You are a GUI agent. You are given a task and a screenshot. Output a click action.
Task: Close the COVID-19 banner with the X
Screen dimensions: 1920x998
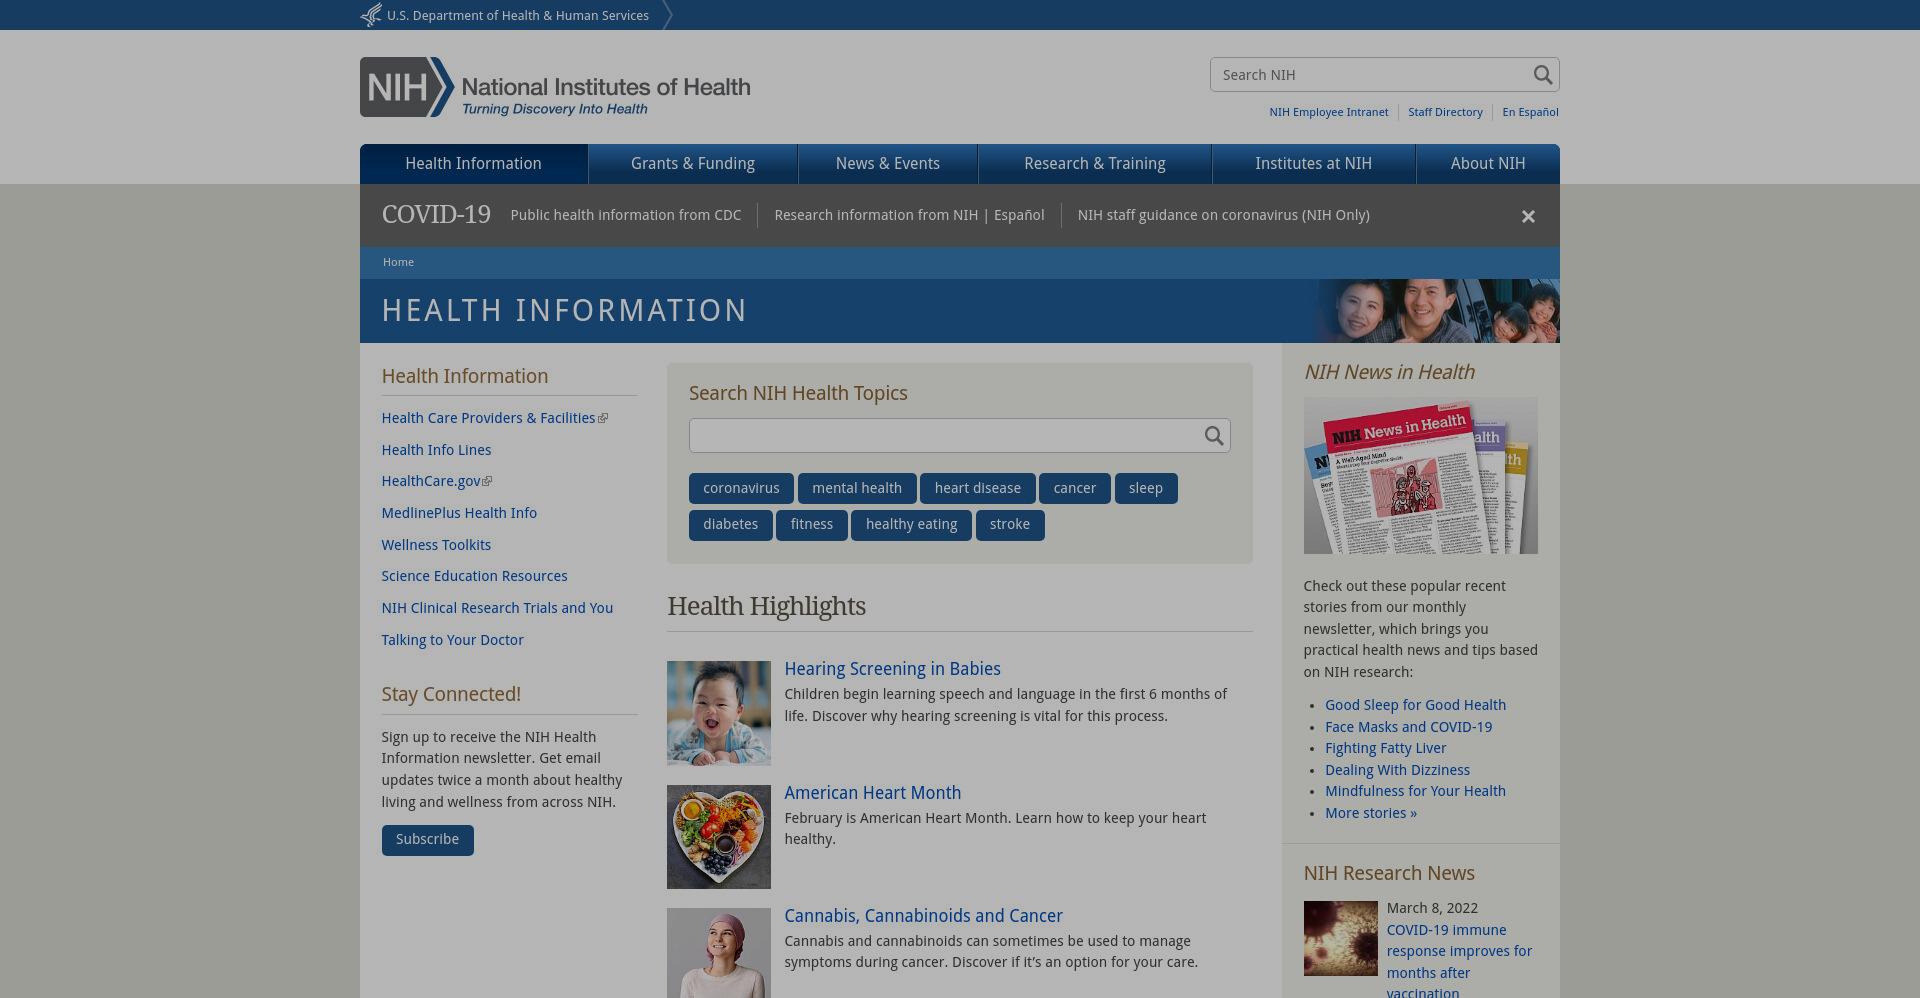tap(1528, 216)
